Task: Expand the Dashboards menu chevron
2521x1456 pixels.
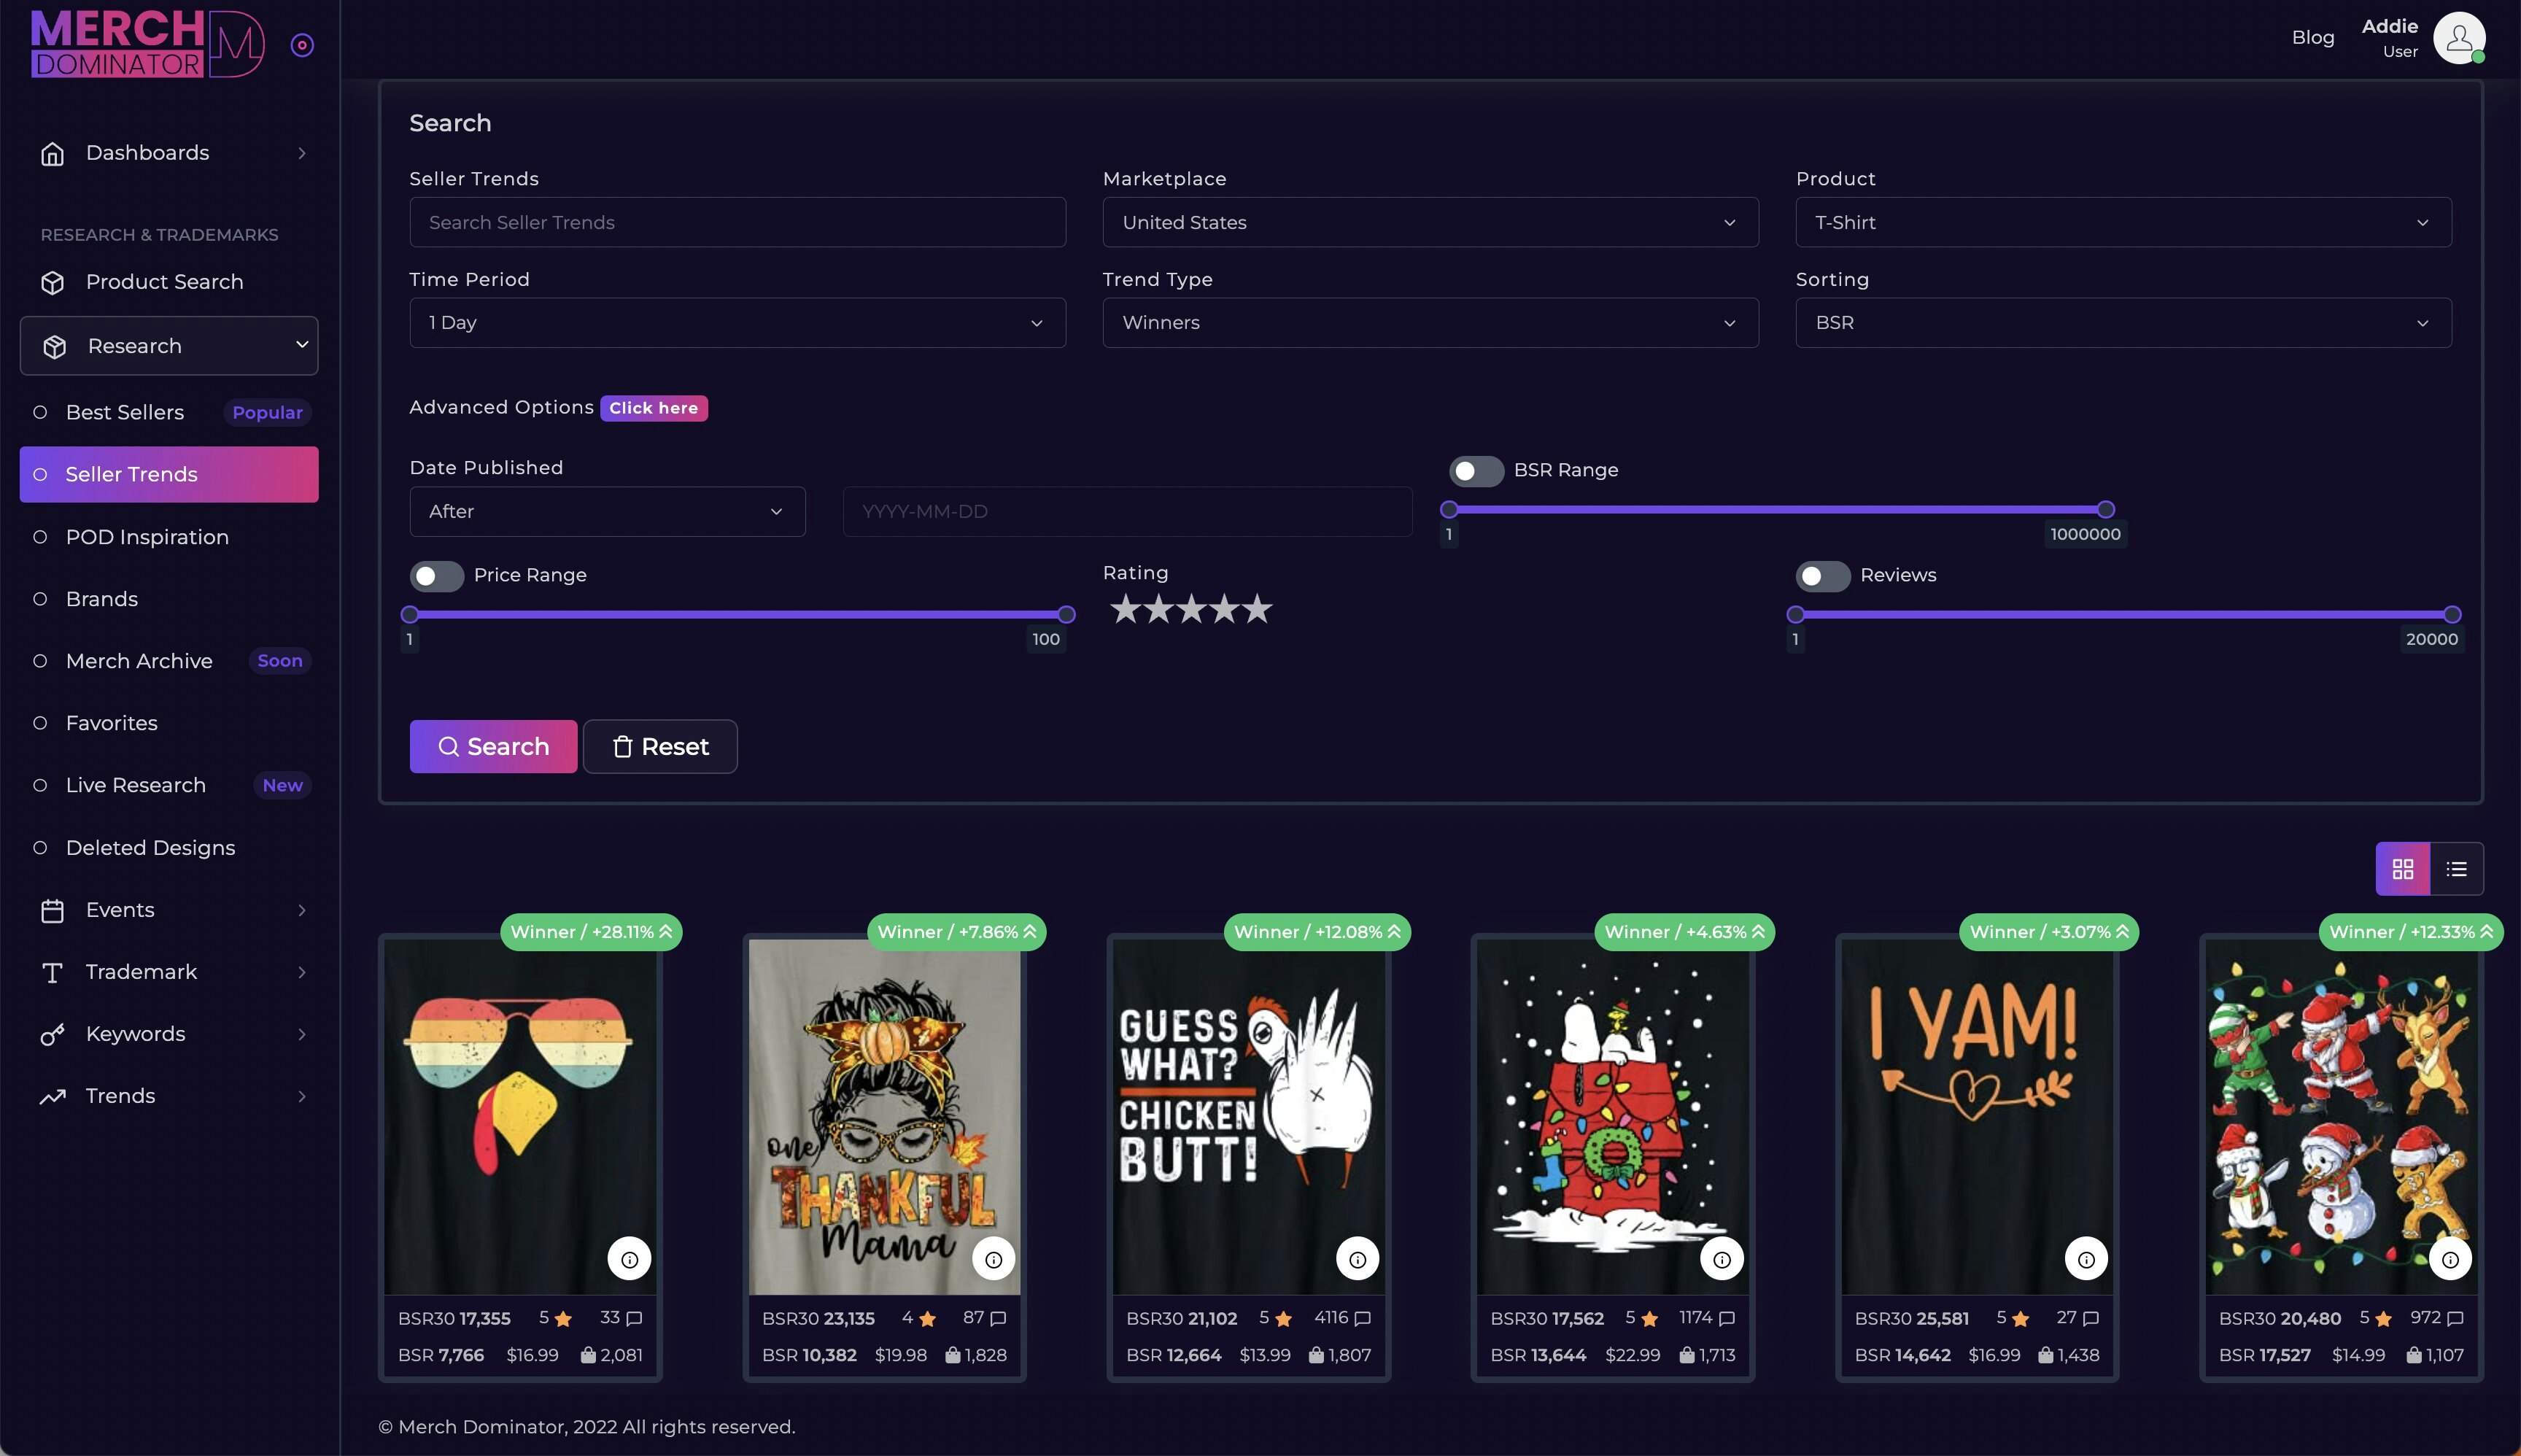Action: point(302,153)
